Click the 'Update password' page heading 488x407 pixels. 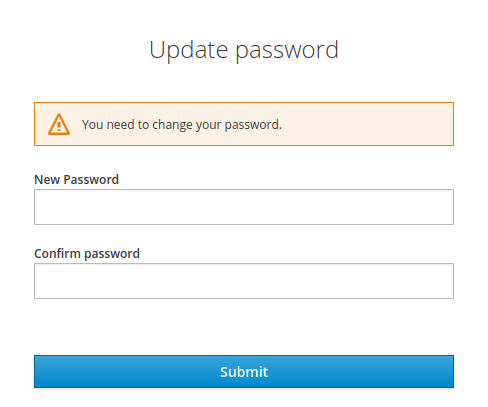point(244,50)
